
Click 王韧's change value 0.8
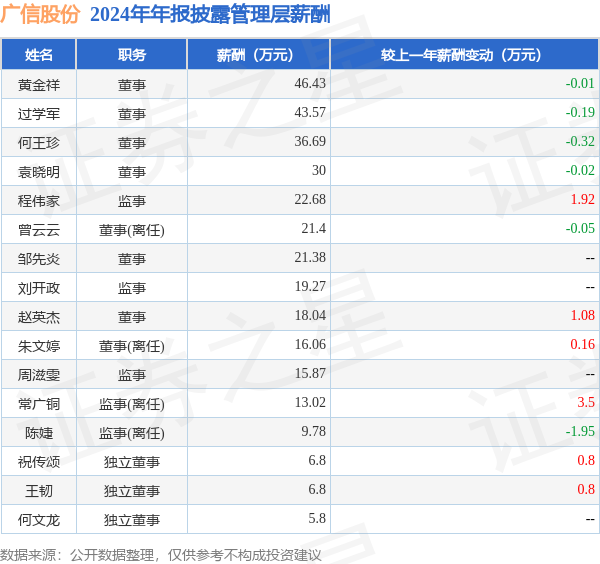pyautogui.click(x=586, y=490)
